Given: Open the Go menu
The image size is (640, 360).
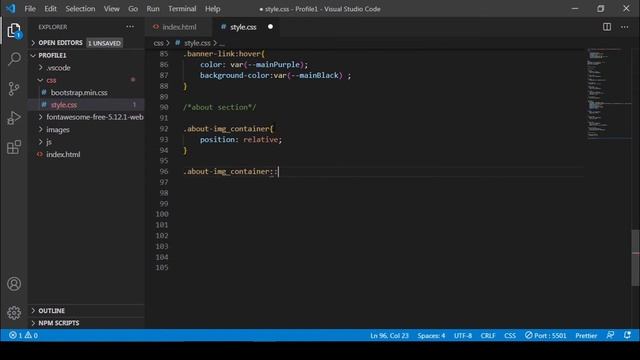Looking at the screenshot, I should pyautogui.click(x=133, y=9).
